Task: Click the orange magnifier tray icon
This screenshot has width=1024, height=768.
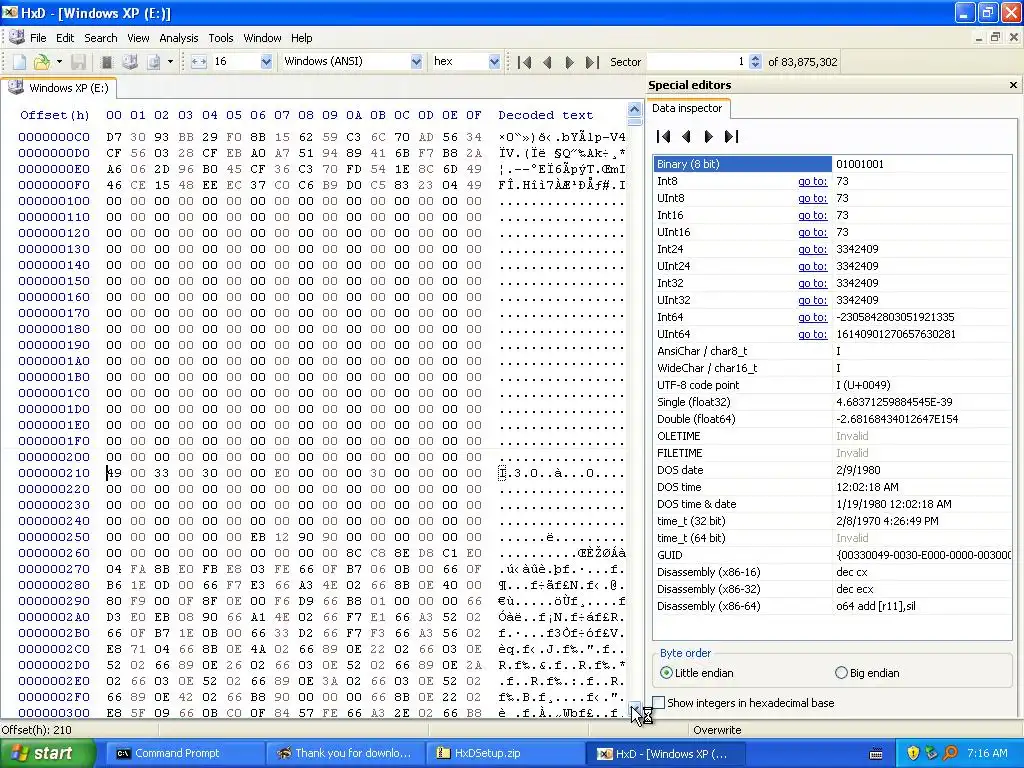Action: 950,753
